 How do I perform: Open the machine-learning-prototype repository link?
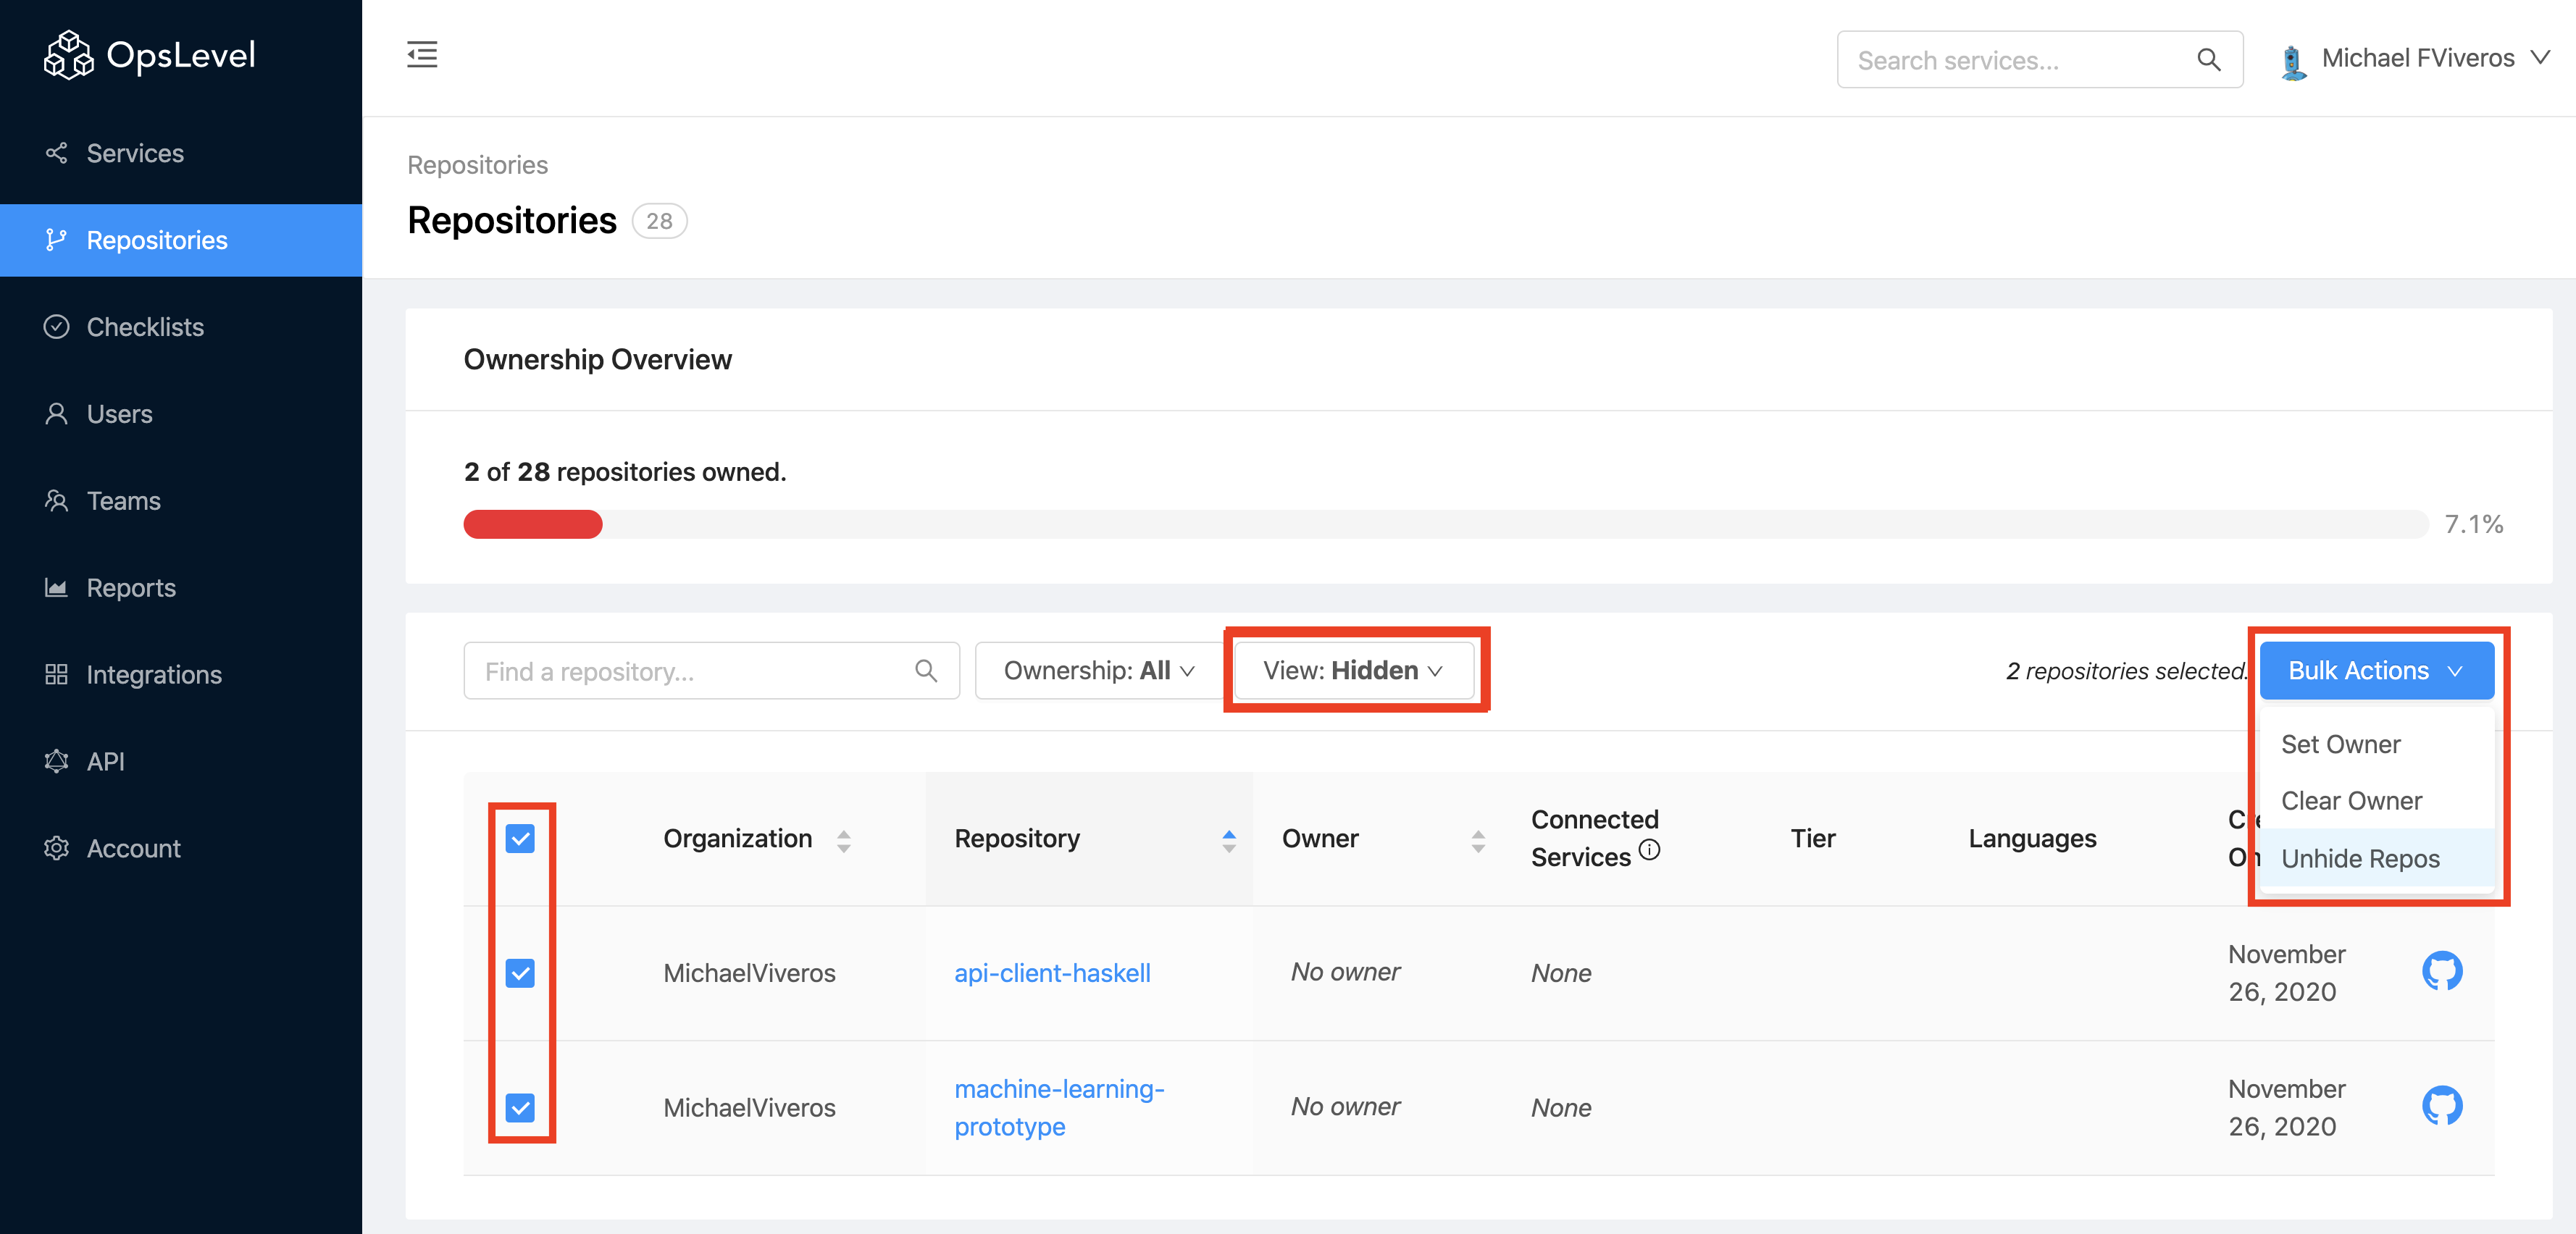1059,1108
